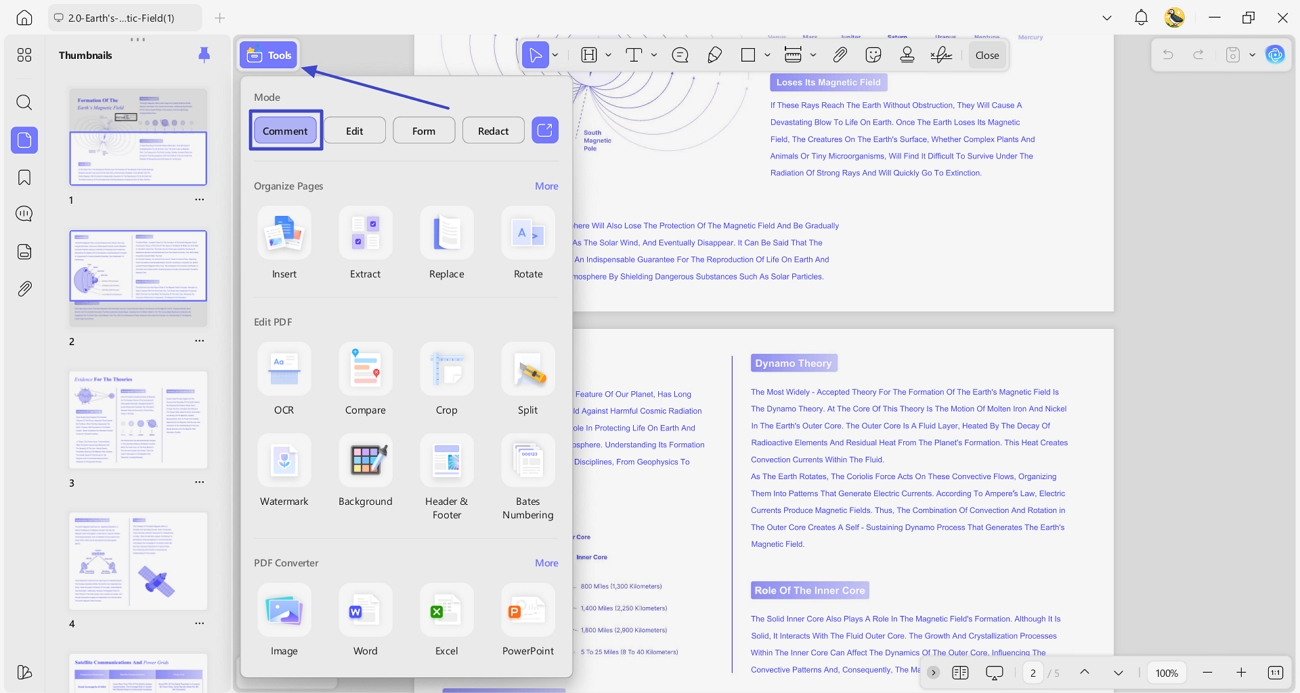
Task: Open the attachments panel in sidebar
Action: click(24, 288)
